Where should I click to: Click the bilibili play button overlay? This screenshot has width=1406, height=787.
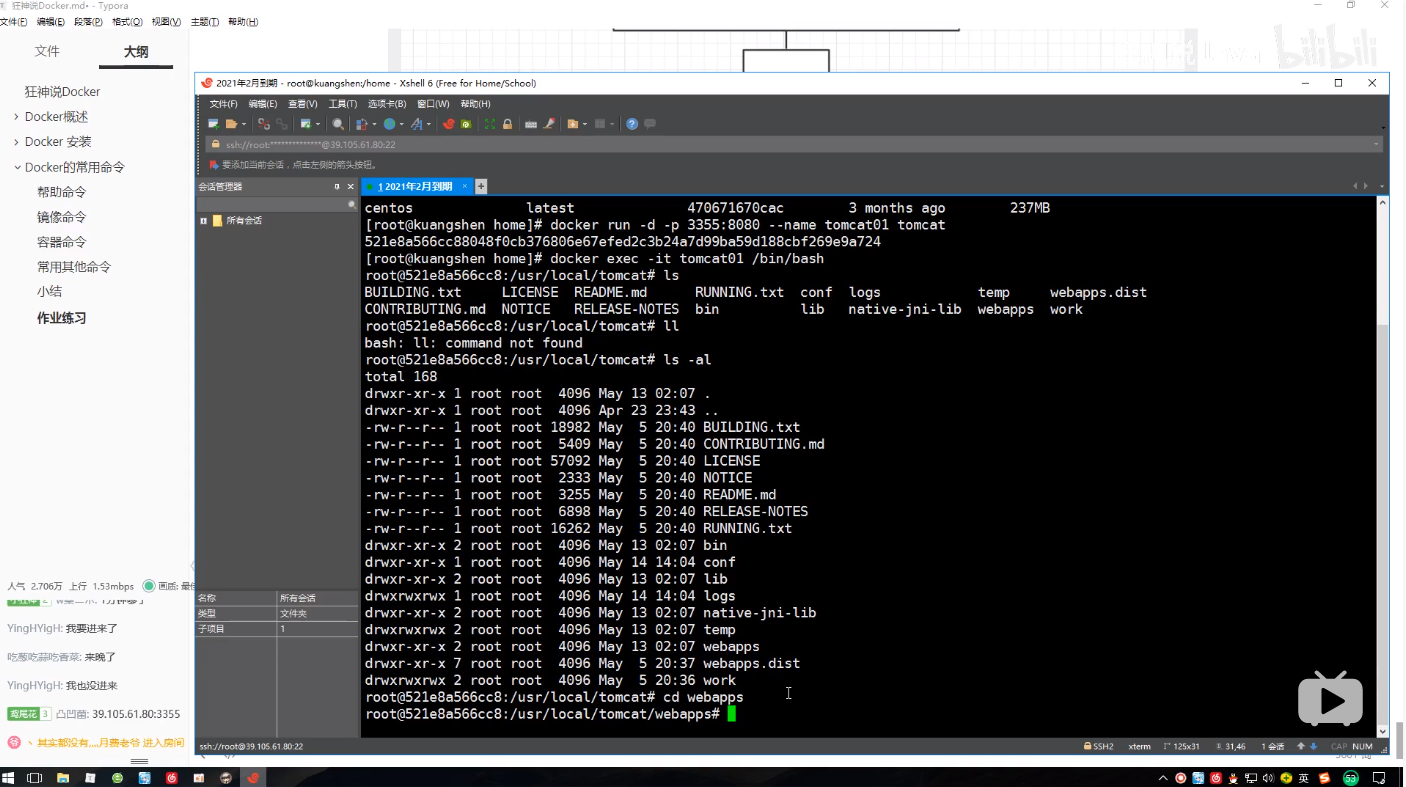click(x=1330, y=698)
